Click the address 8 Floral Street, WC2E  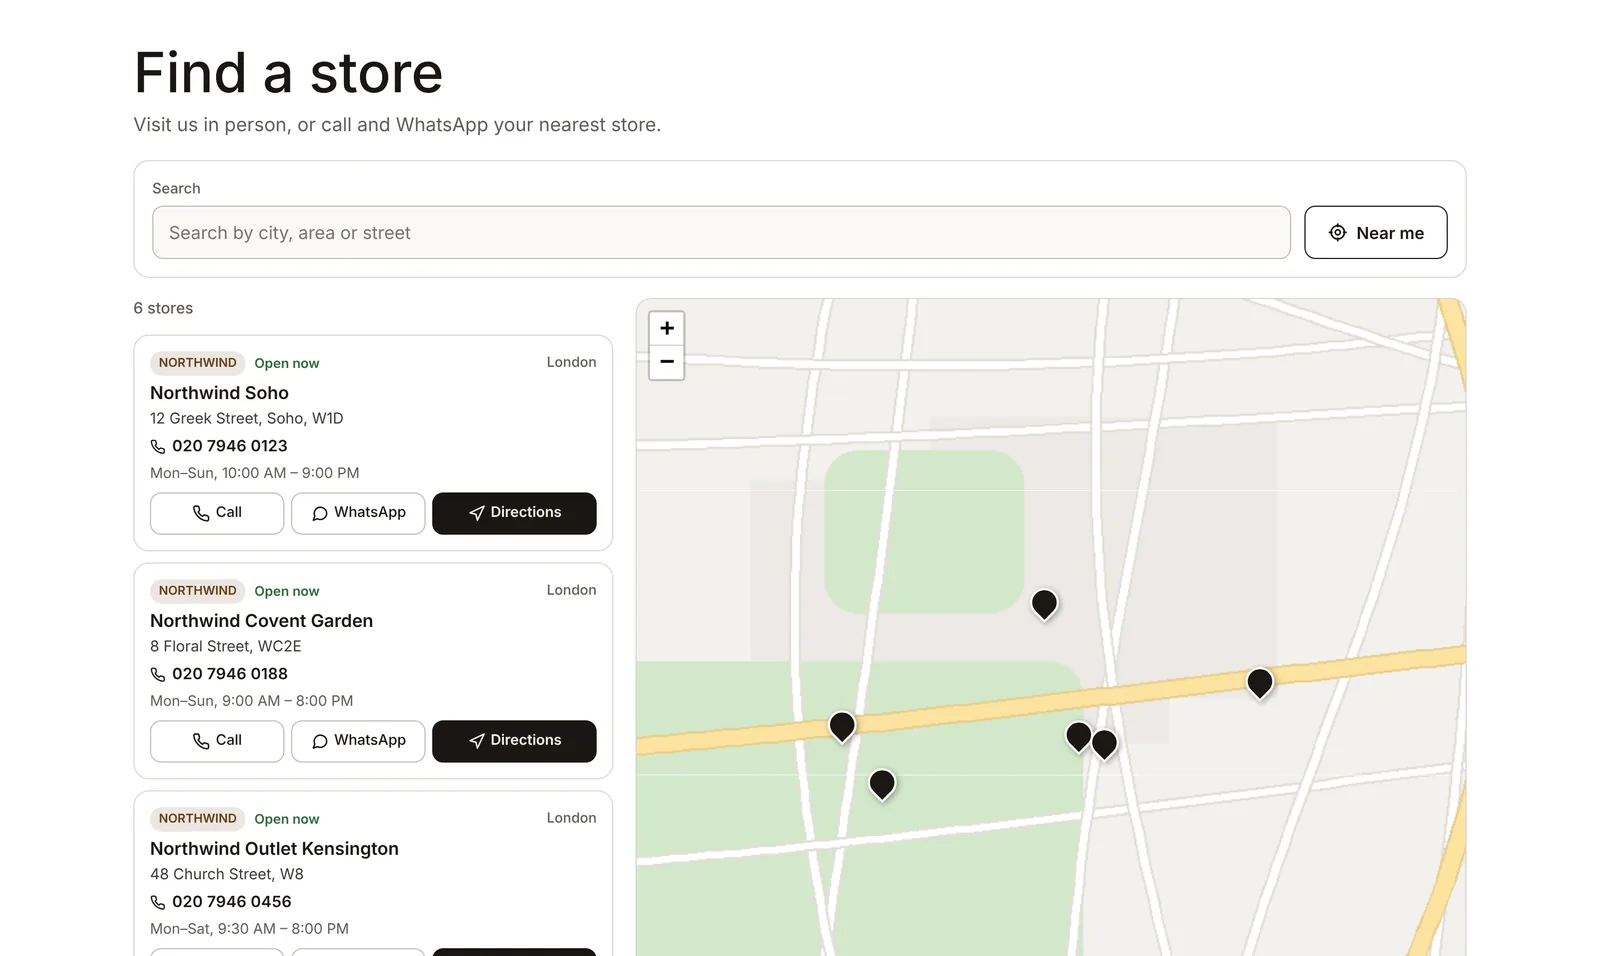[226, 647]
